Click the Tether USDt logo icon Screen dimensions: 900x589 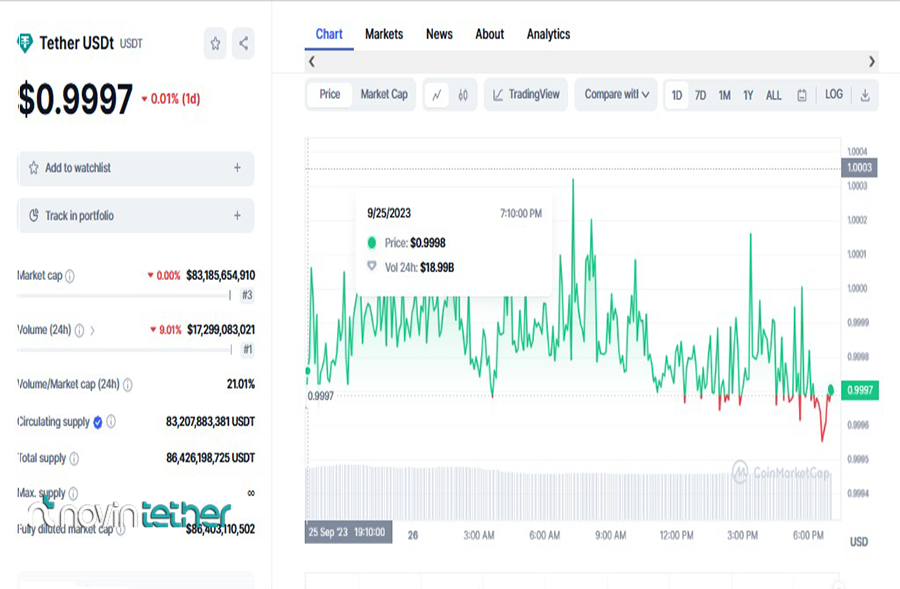click(25, 43)
